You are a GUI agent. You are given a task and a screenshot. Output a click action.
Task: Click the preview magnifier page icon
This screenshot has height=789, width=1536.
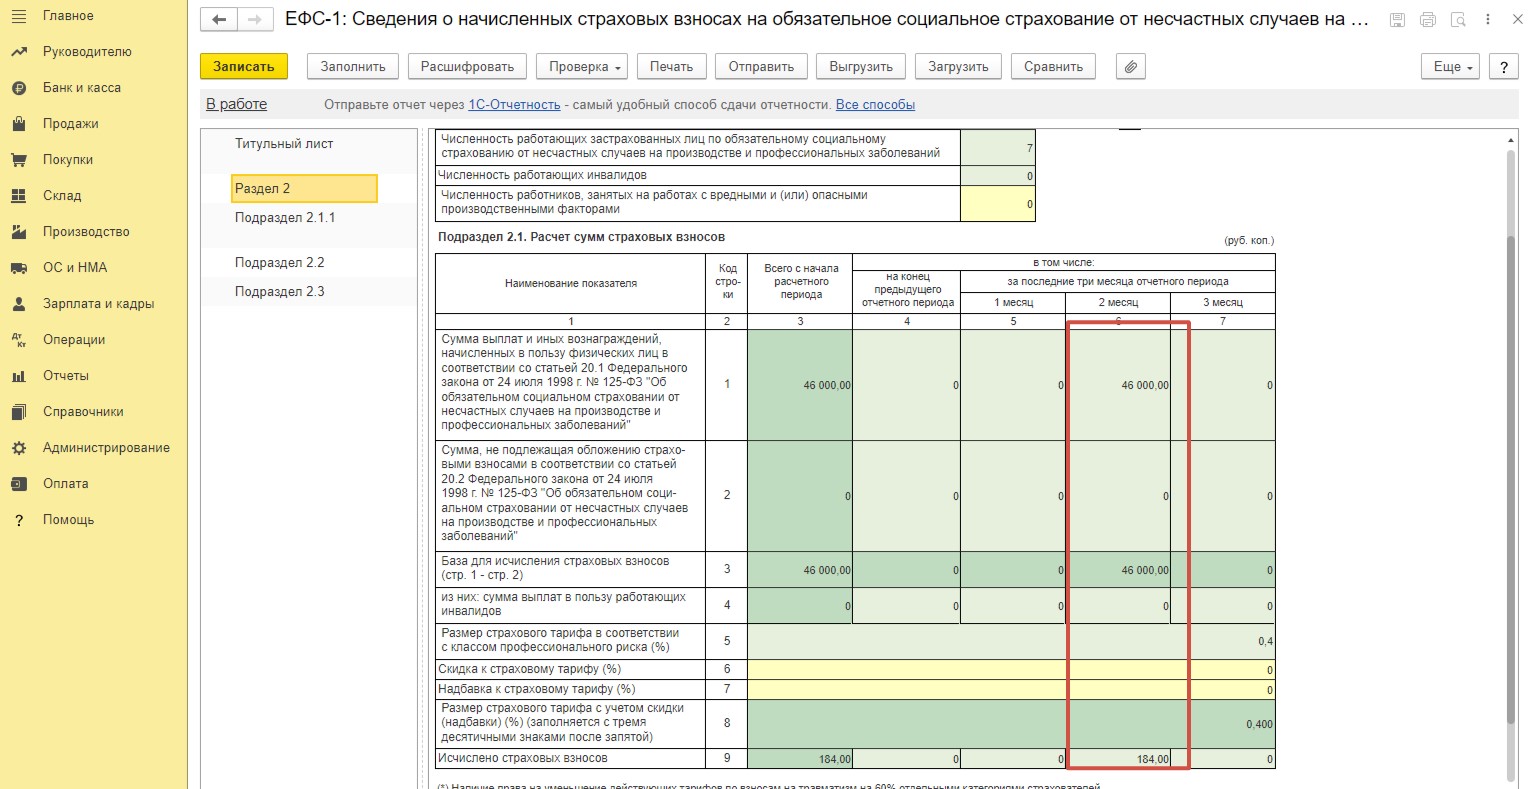click(x=1458, y=20)
